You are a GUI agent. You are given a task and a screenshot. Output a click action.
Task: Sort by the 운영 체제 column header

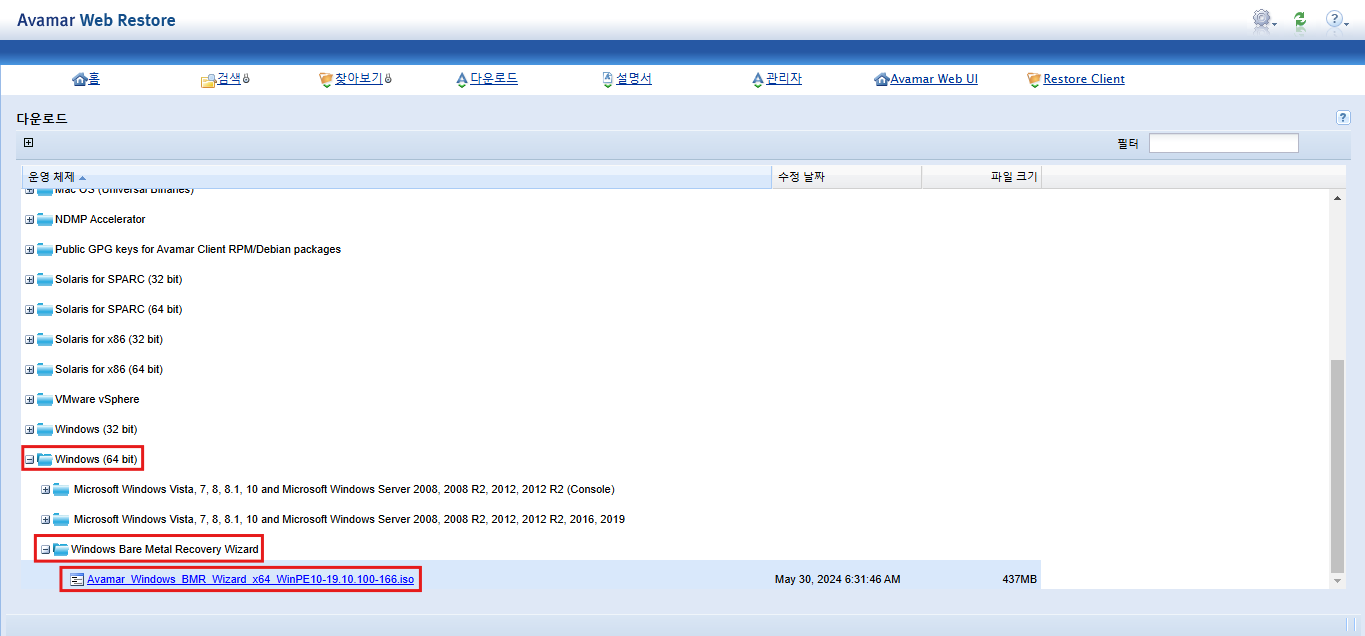pyautogui.click(x=397, y=177)
